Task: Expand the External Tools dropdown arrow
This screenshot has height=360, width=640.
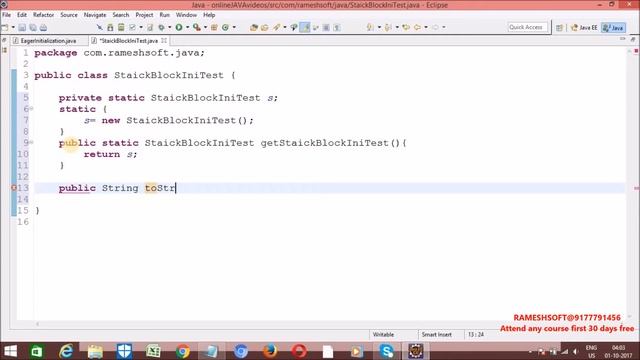Action: (x=205, y=27)
